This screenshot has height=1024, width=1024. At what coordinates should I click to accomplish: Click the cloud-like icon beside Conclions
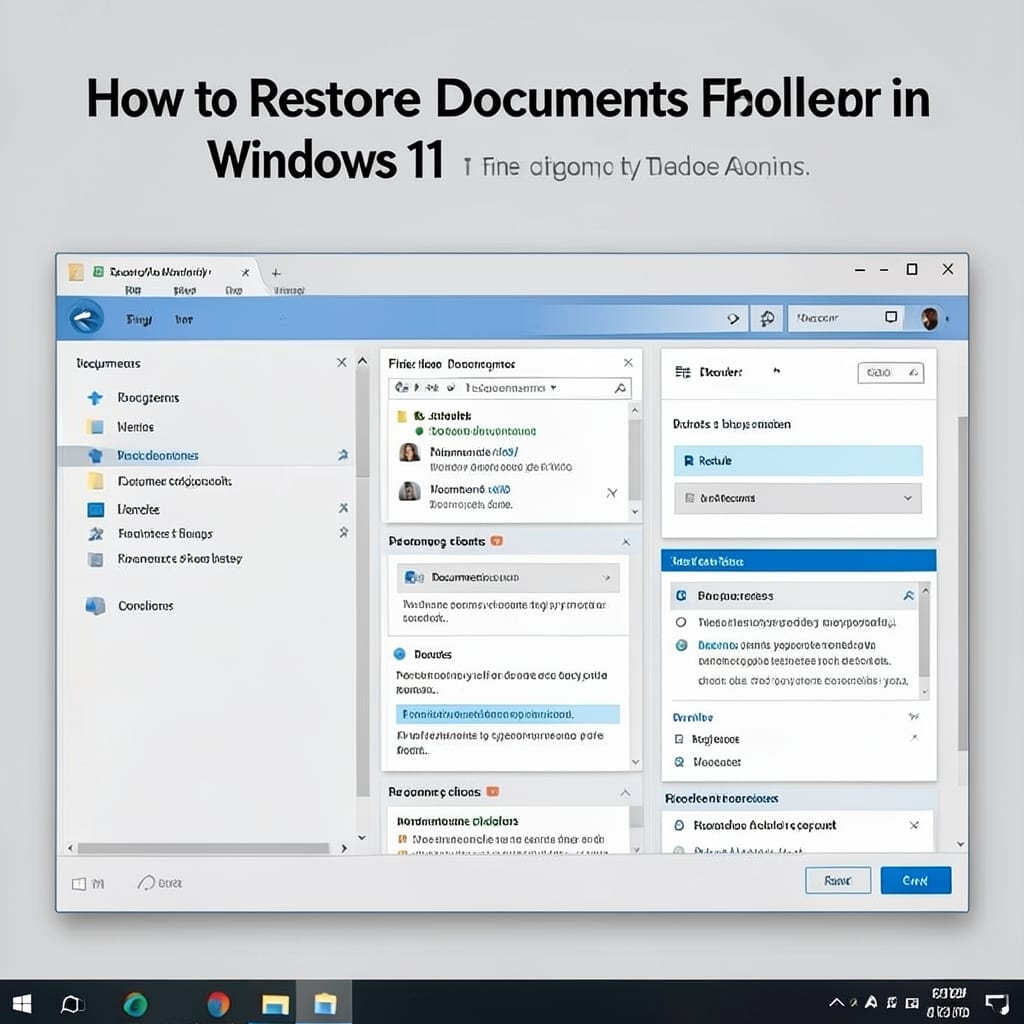95,605
